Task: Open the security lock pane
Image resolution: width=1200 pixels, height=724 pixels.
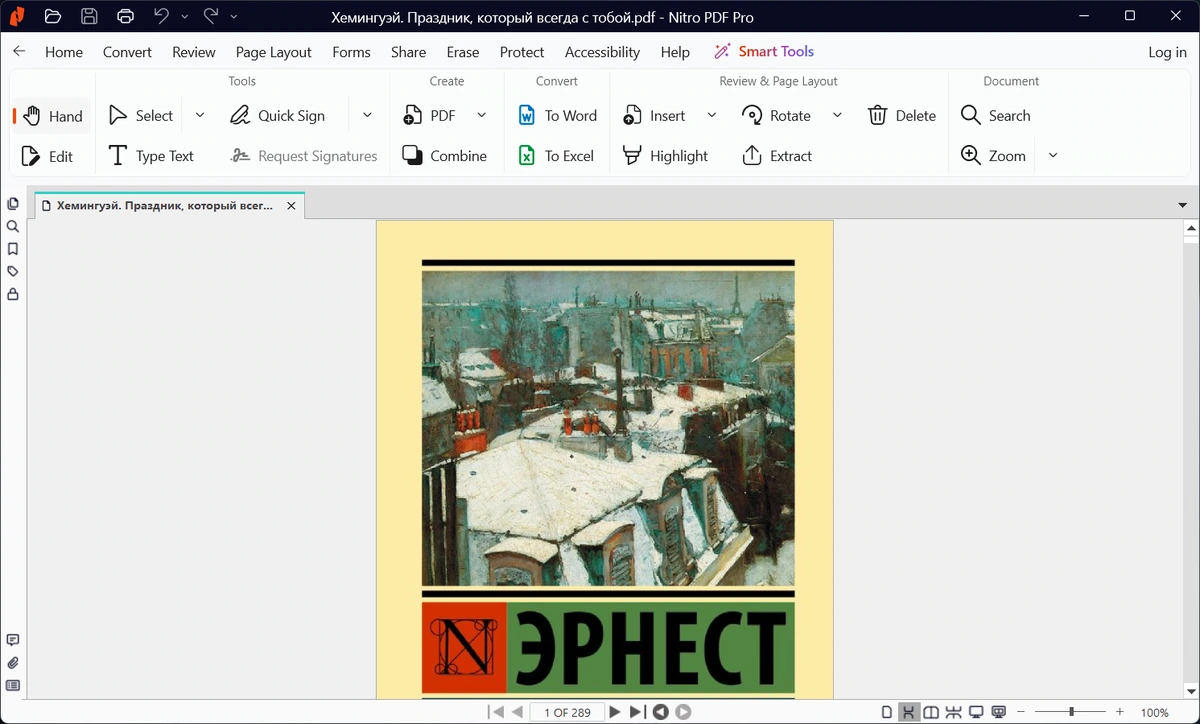Action: (13, 295)
